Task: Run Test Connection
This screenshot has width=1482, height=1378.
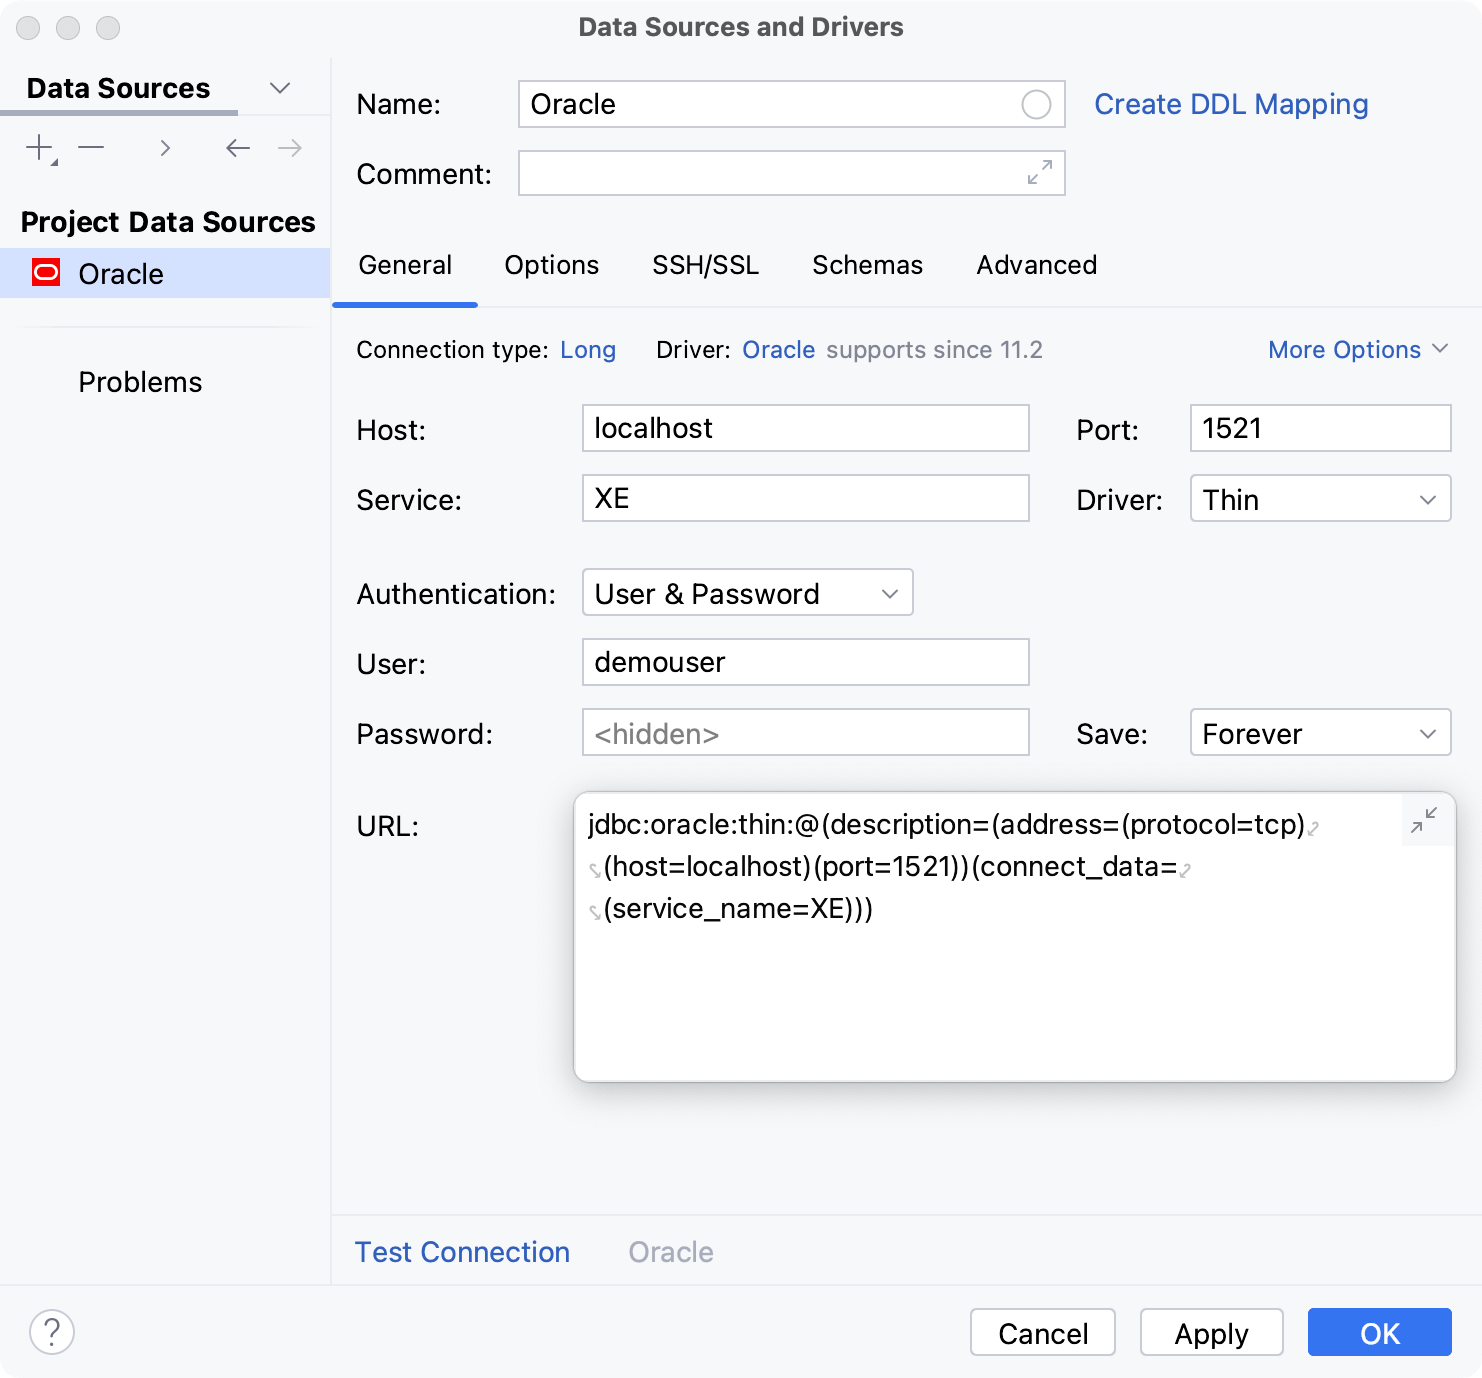Action: pyautogui.click(x=462, y=1251)
